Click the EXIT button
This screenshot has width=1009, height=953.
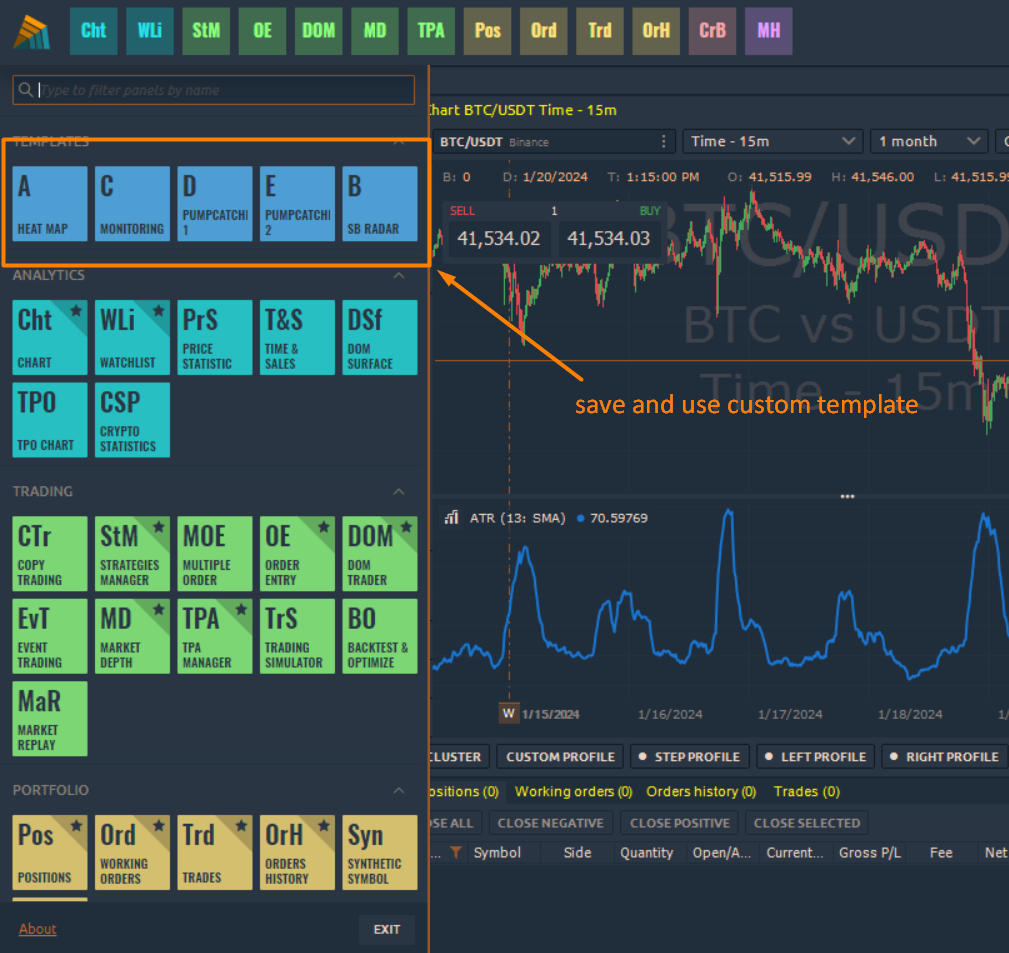pos(387,929)
